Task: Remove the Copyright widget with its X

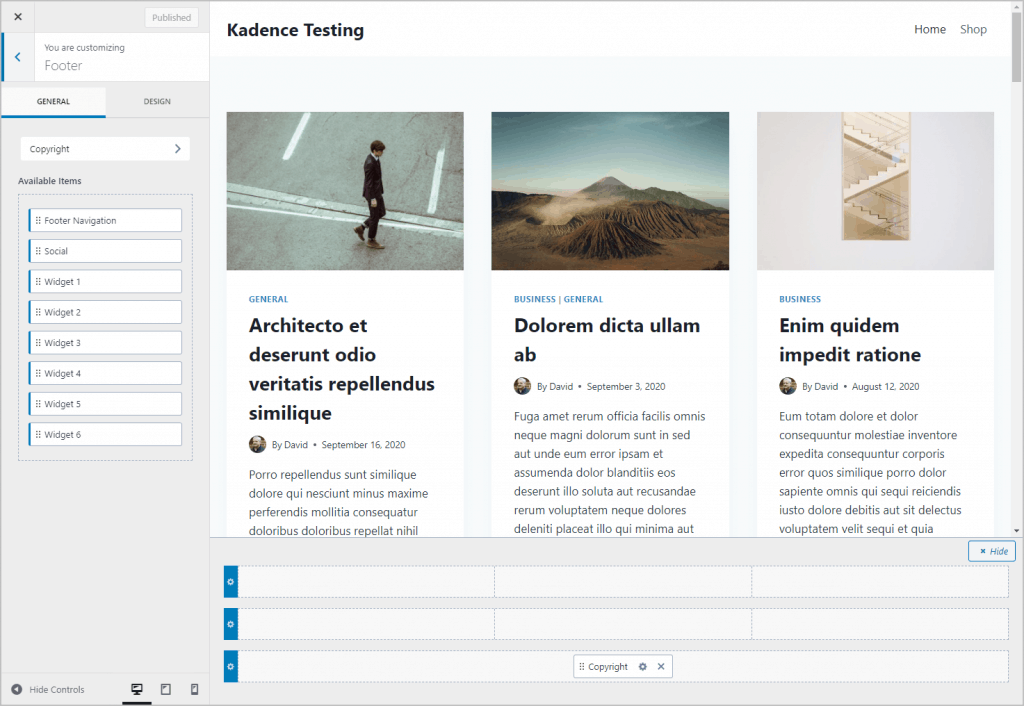Action: (x=661, y=666)
